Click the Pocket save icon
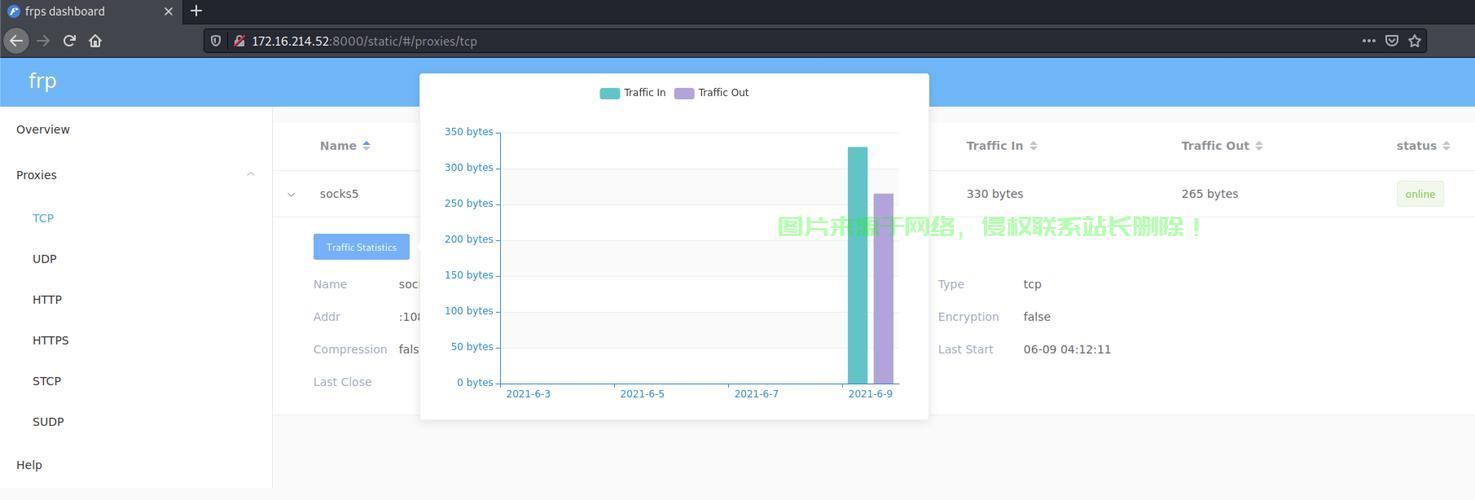The image size is (1475, 500). point(1391,41)
